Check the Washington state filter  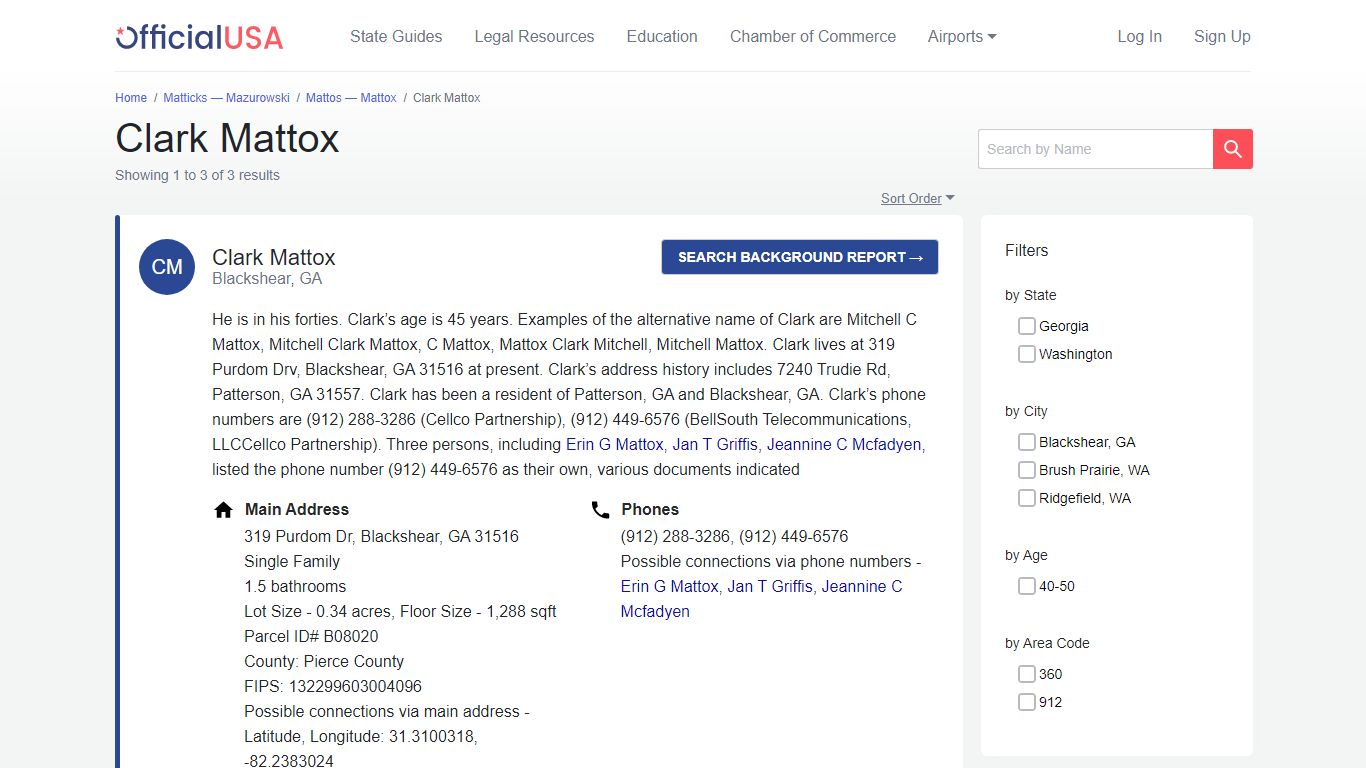point(1027,354)
